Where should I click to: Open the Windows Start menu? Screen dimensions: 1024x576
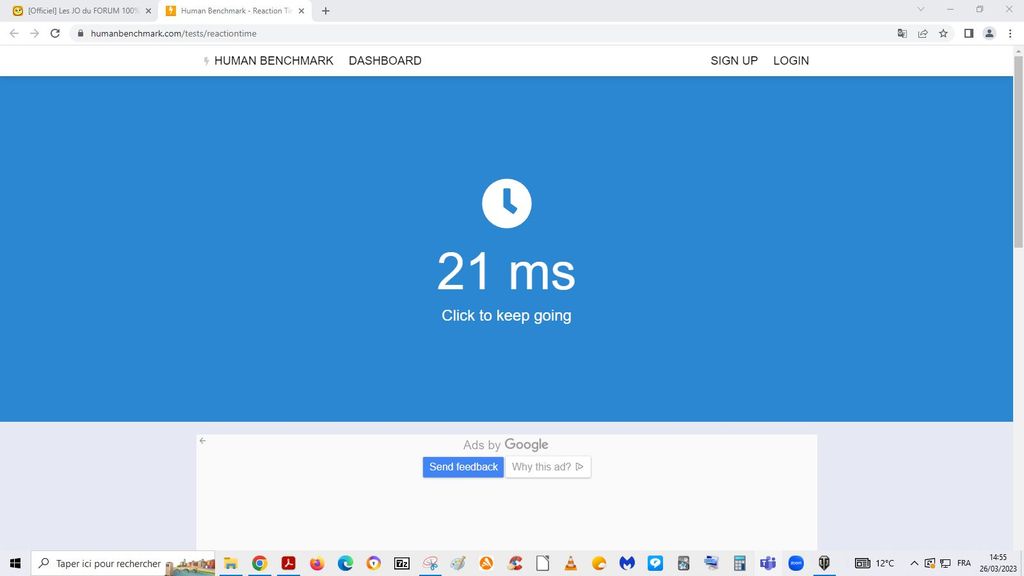15,563
